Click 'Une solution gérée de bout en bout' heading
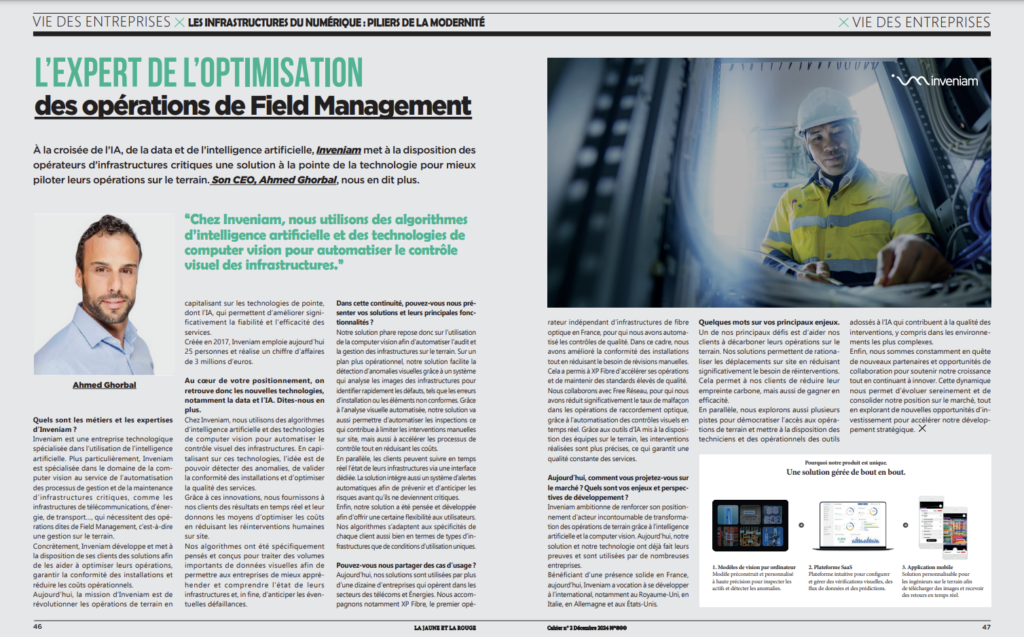Screen dimensions: 1024x637 (846, 472)
